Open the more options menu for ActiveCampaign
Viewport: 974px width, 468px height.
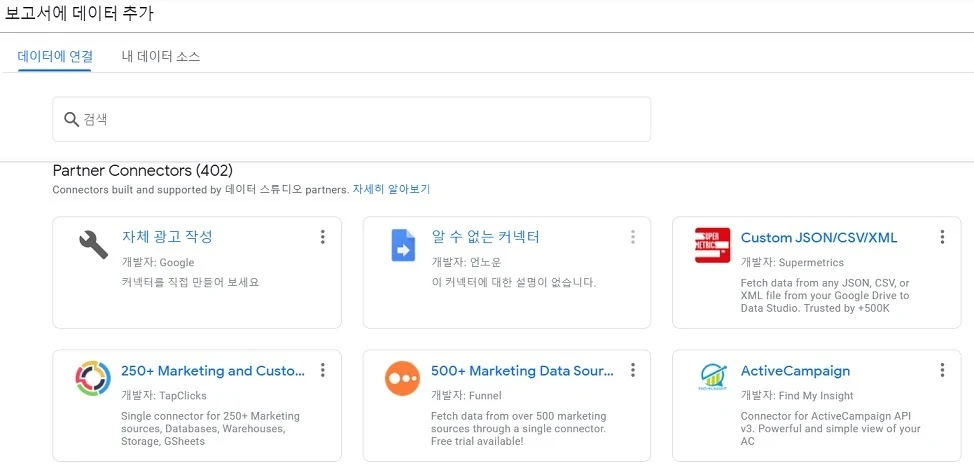coord(942,370)
